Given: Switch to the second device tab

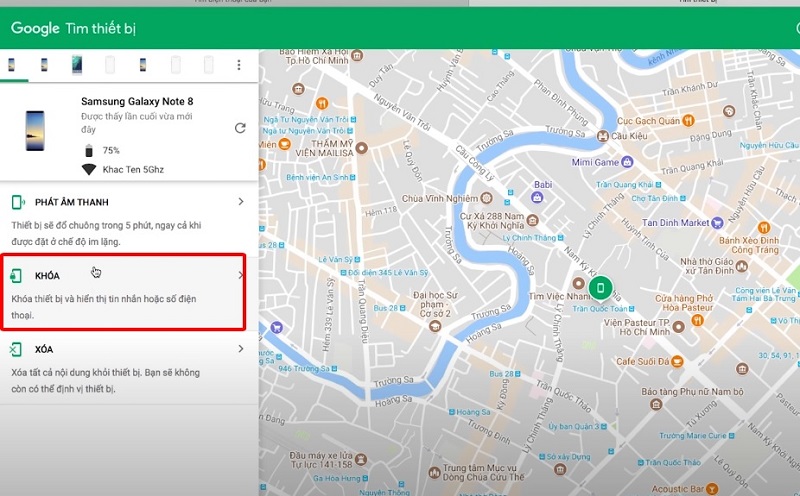Looking at the screenshot, I should 44,65.
